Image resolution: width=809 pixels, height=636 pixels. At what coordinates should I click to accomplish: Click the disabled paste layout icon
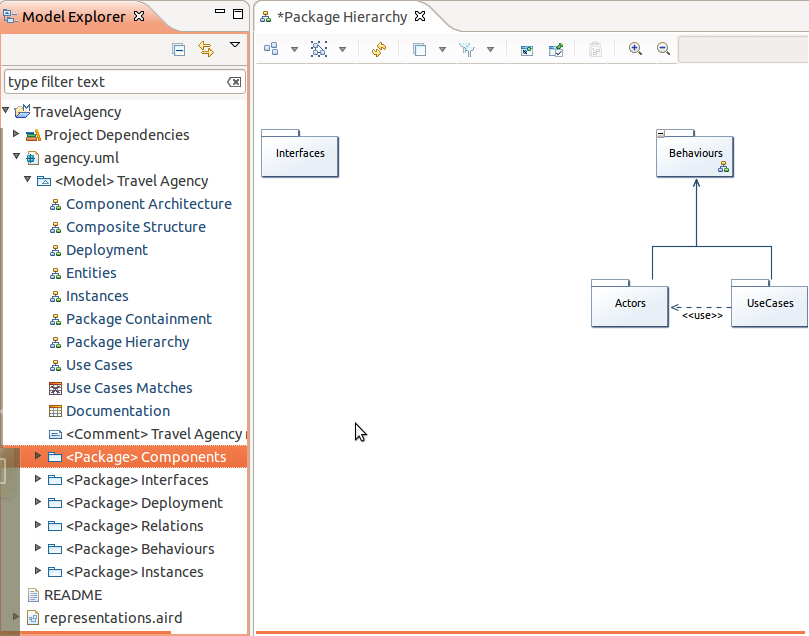pyautogui.click(x=595, y=50)
